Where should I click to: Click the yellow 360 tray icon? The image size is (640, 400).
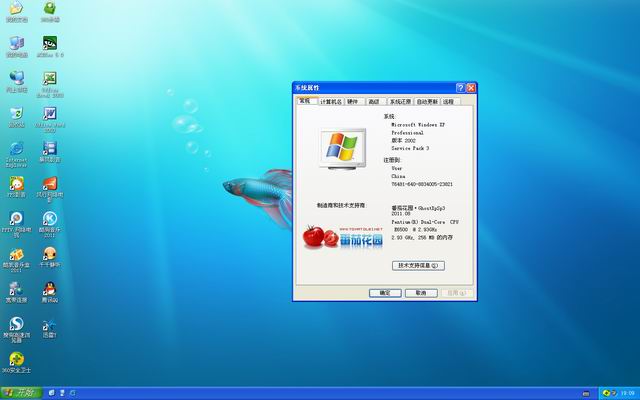click(606, 393)
